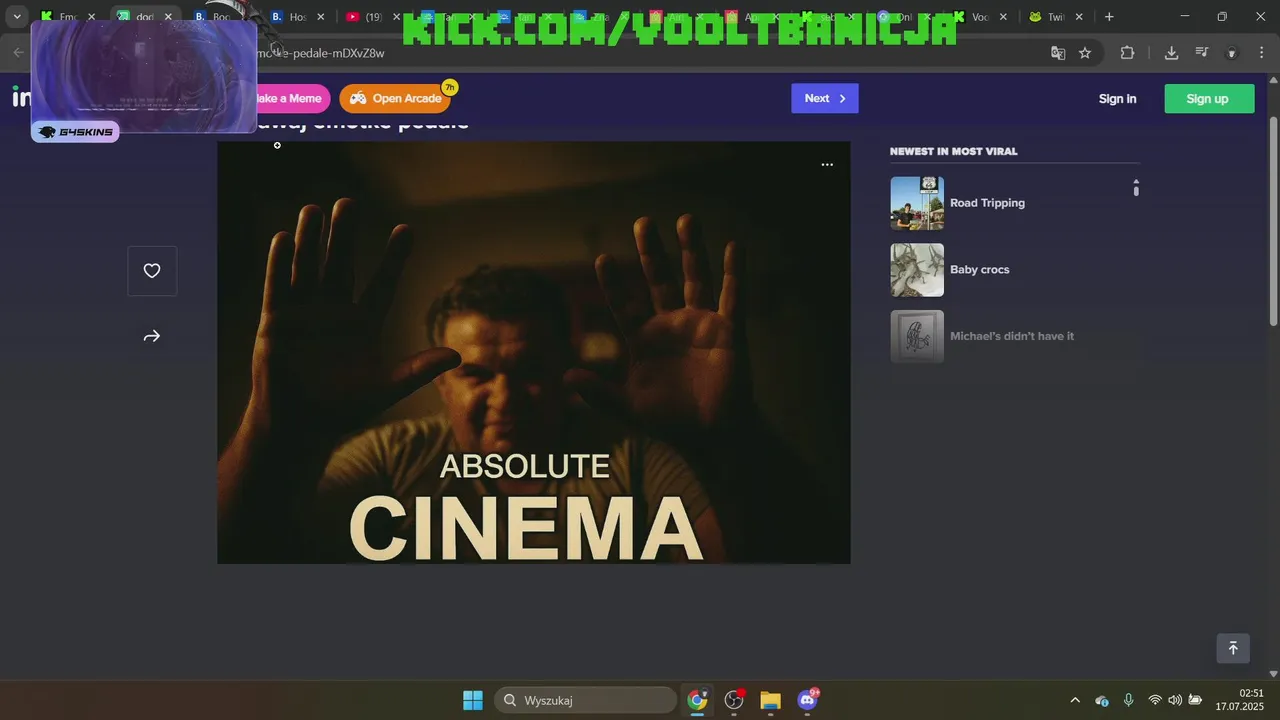Switch to the Hos browser tab
Image resolution: width=1280 pixels, height=720 pixels.
pyautogui.click(x=295, y=17)
